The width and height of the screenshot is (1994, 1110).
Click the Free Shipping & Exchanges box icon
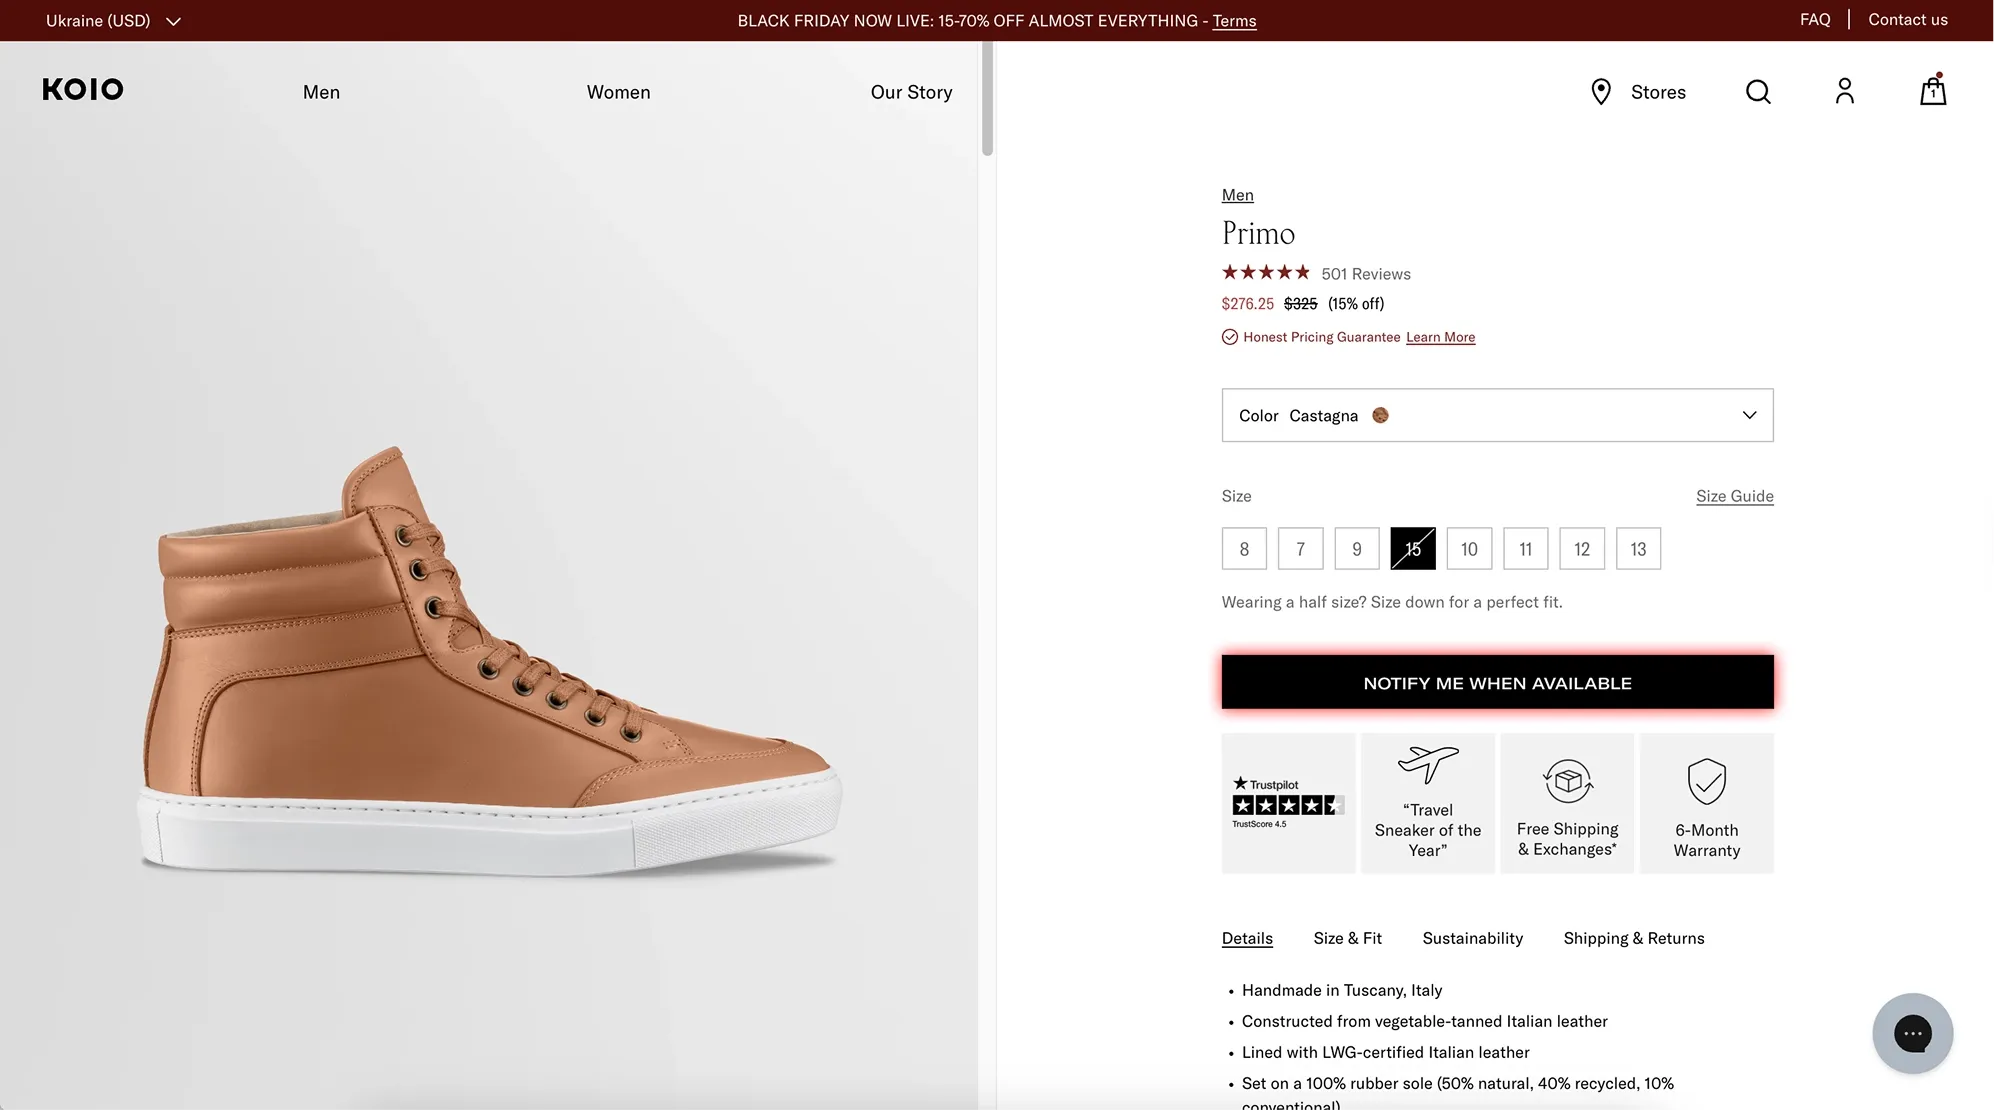coord(1566,781)
